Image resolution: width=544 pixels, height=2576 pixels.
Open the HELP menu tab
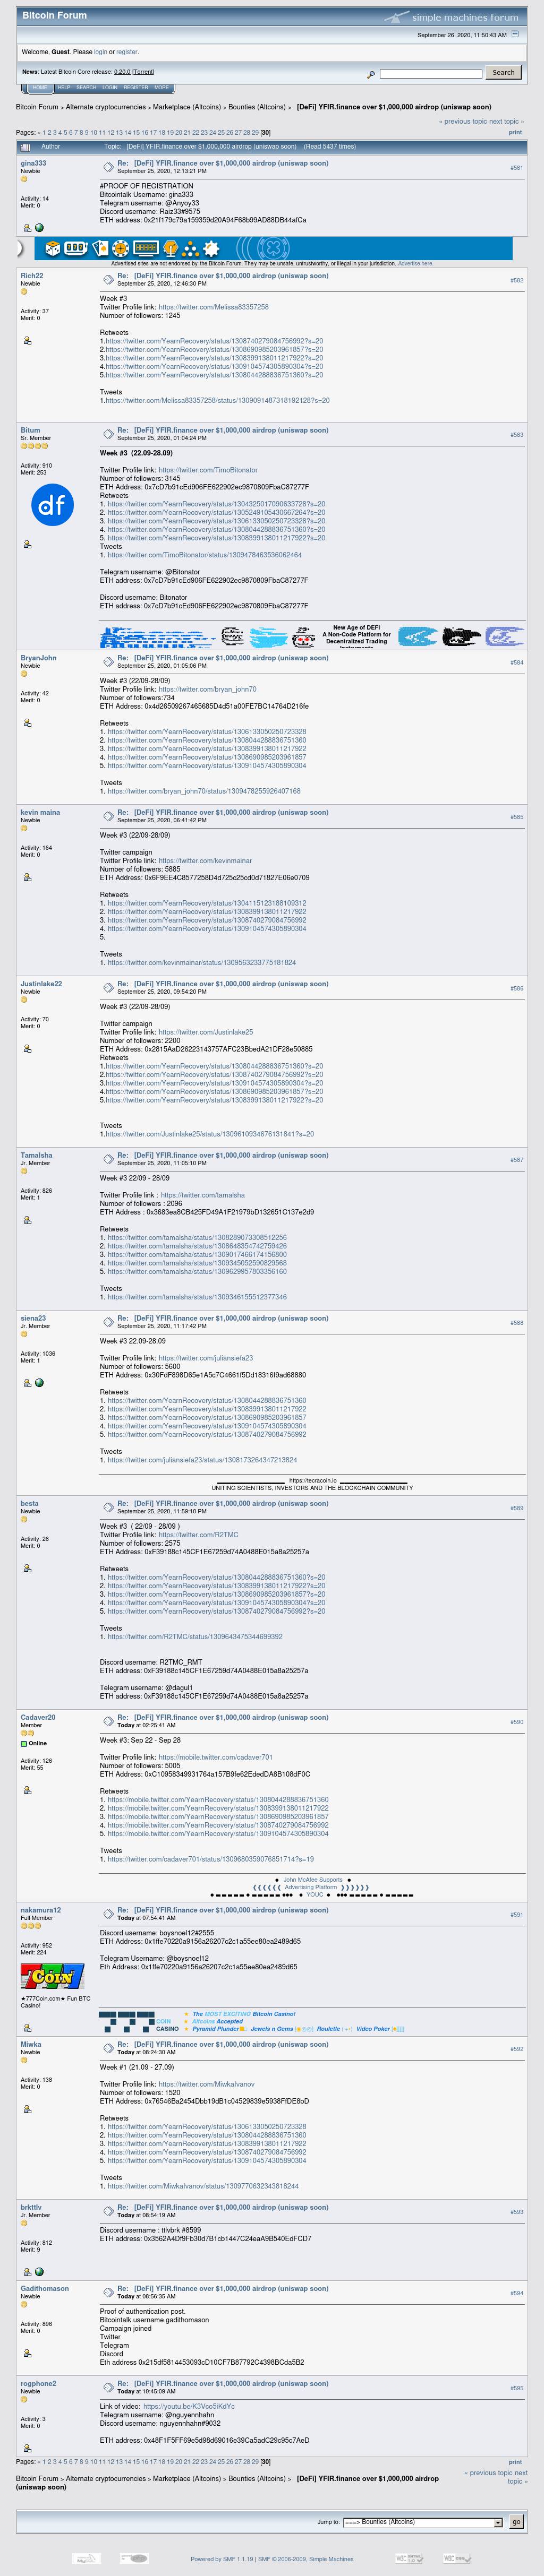point(64,88)
